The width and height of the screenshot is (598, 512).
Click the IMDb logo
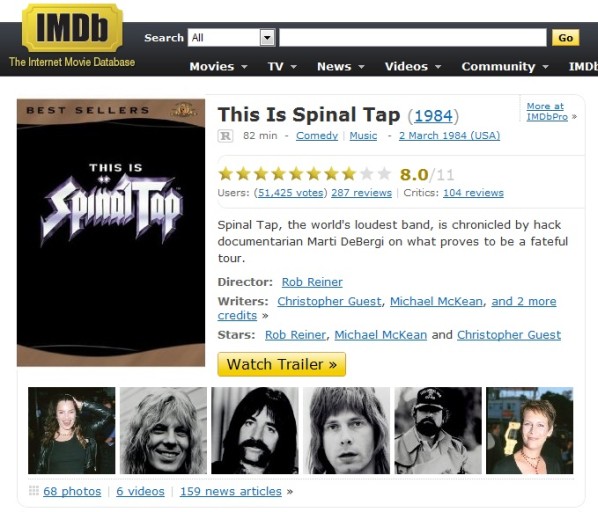(72, 27)
